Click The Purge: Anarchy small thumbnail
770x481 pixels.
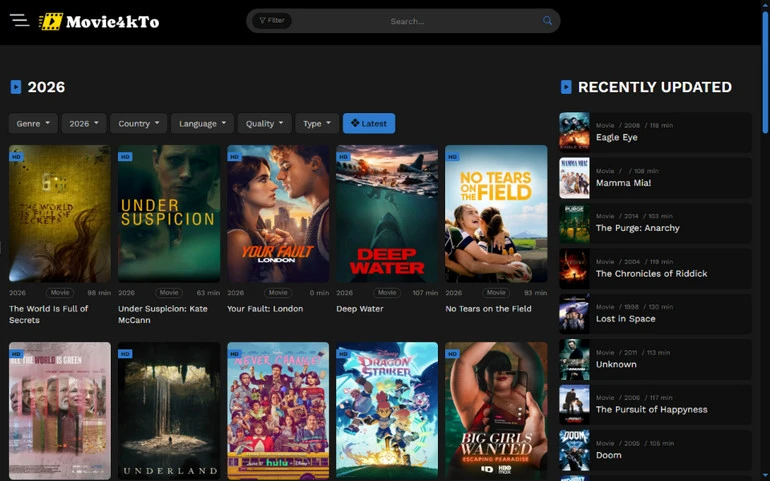pos(574,223)
